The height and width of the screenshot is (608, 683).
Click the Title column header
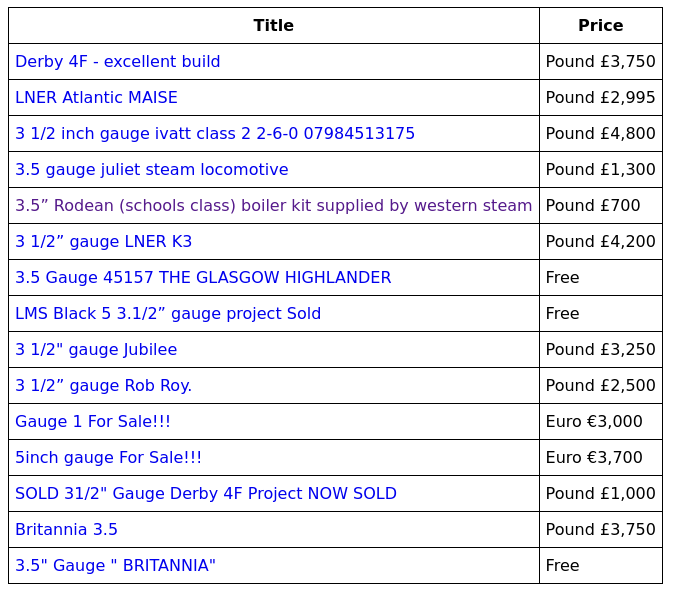(273, 26)
